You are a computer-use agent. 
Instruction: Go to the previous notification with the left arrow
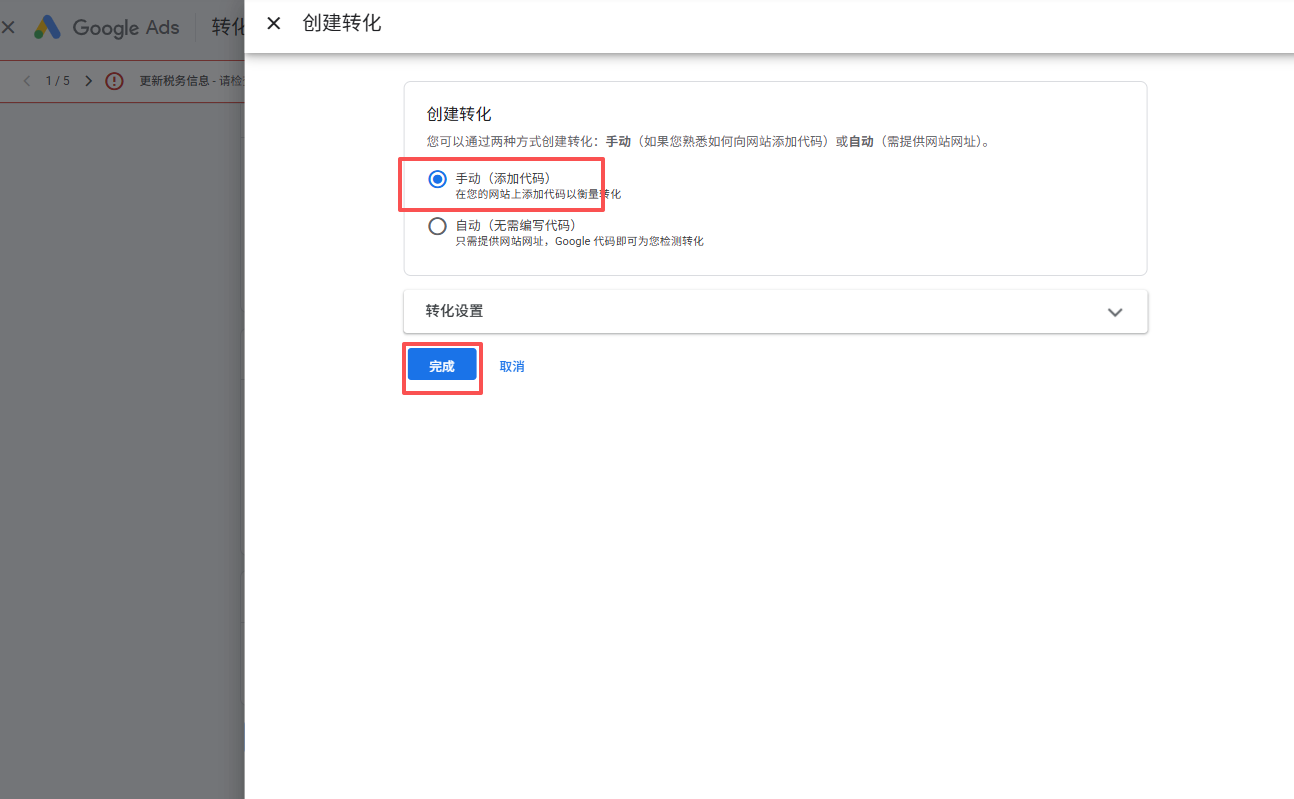pos(26,81)
